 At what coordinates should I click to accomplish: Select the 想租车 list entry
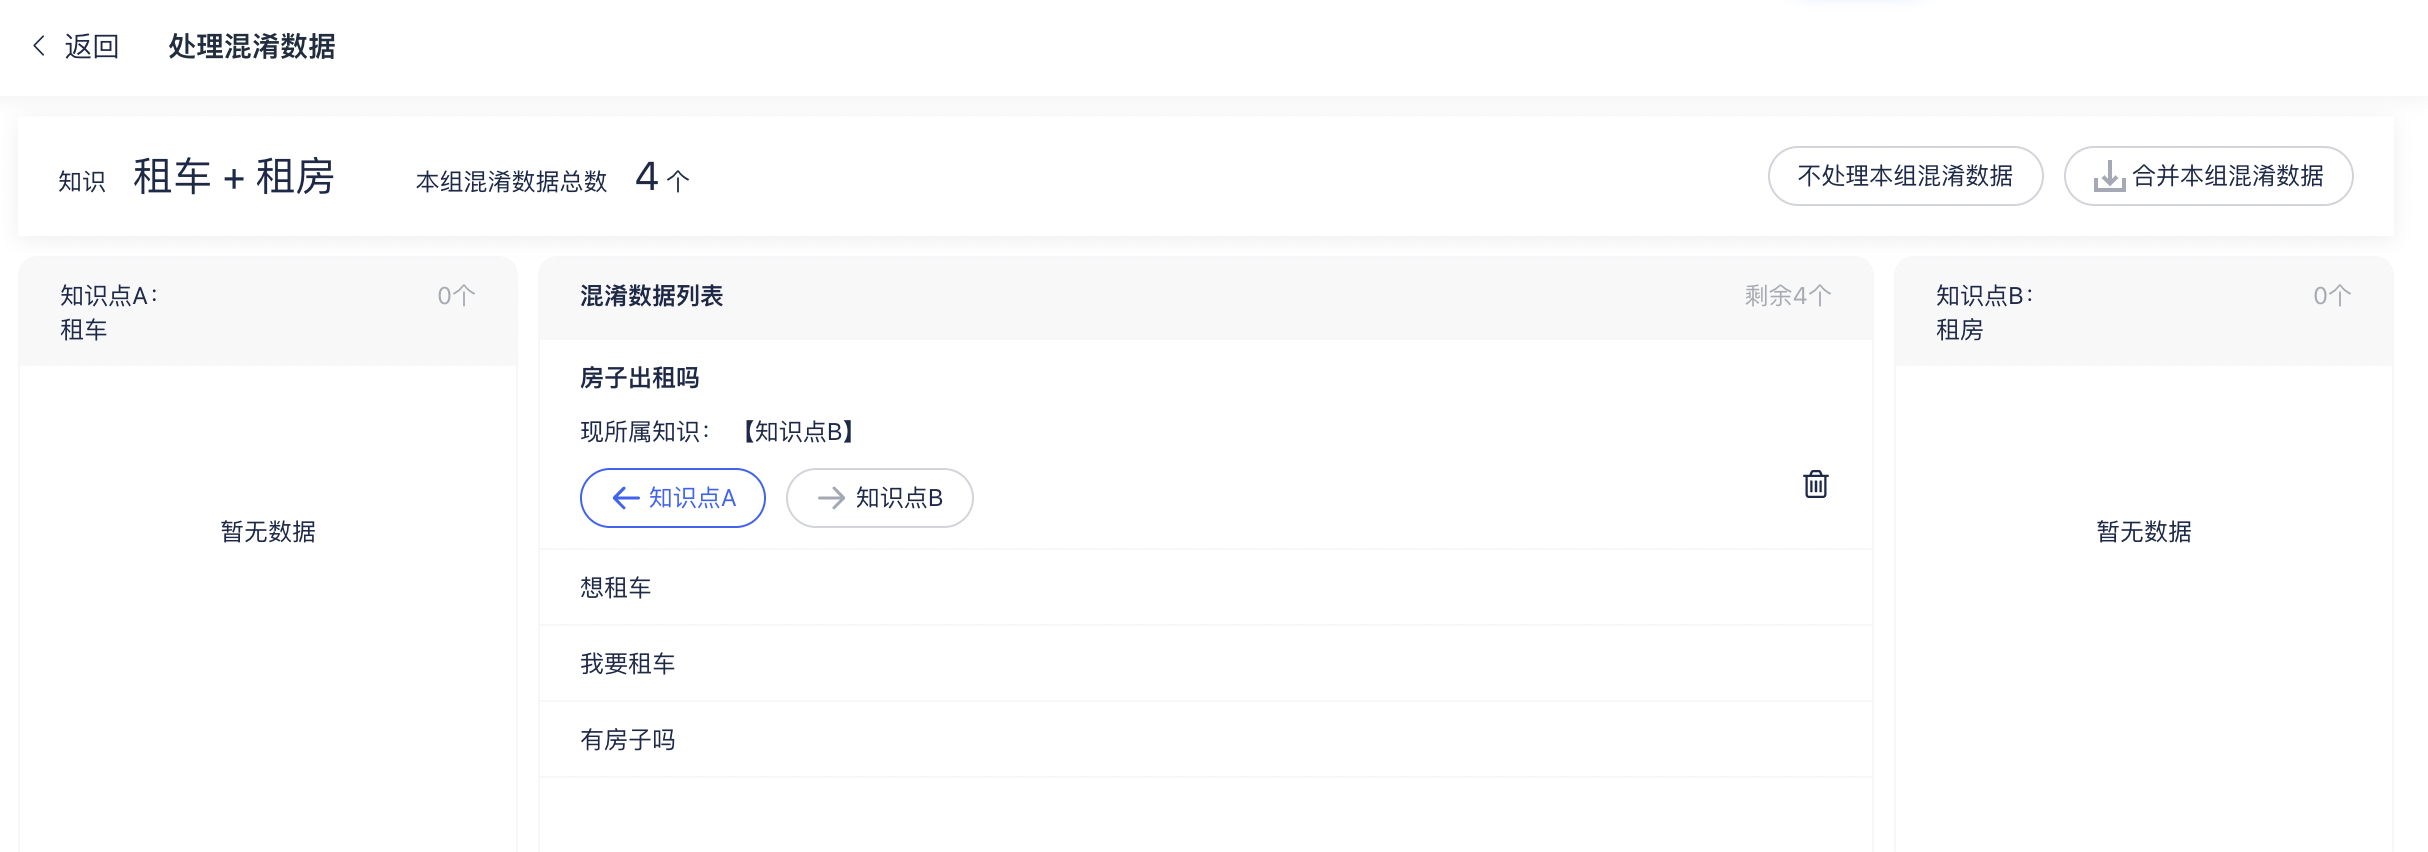(616, 588)
